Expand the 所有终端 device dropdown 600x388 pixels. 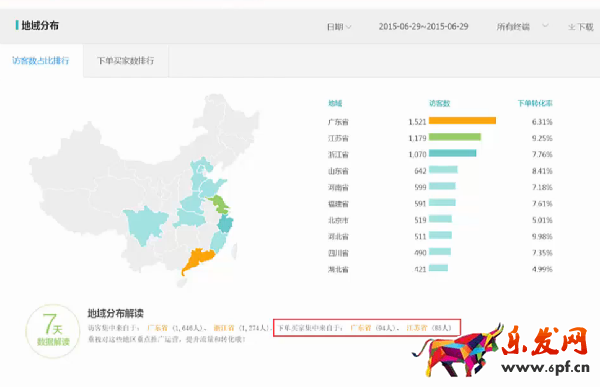click(522, 26)
